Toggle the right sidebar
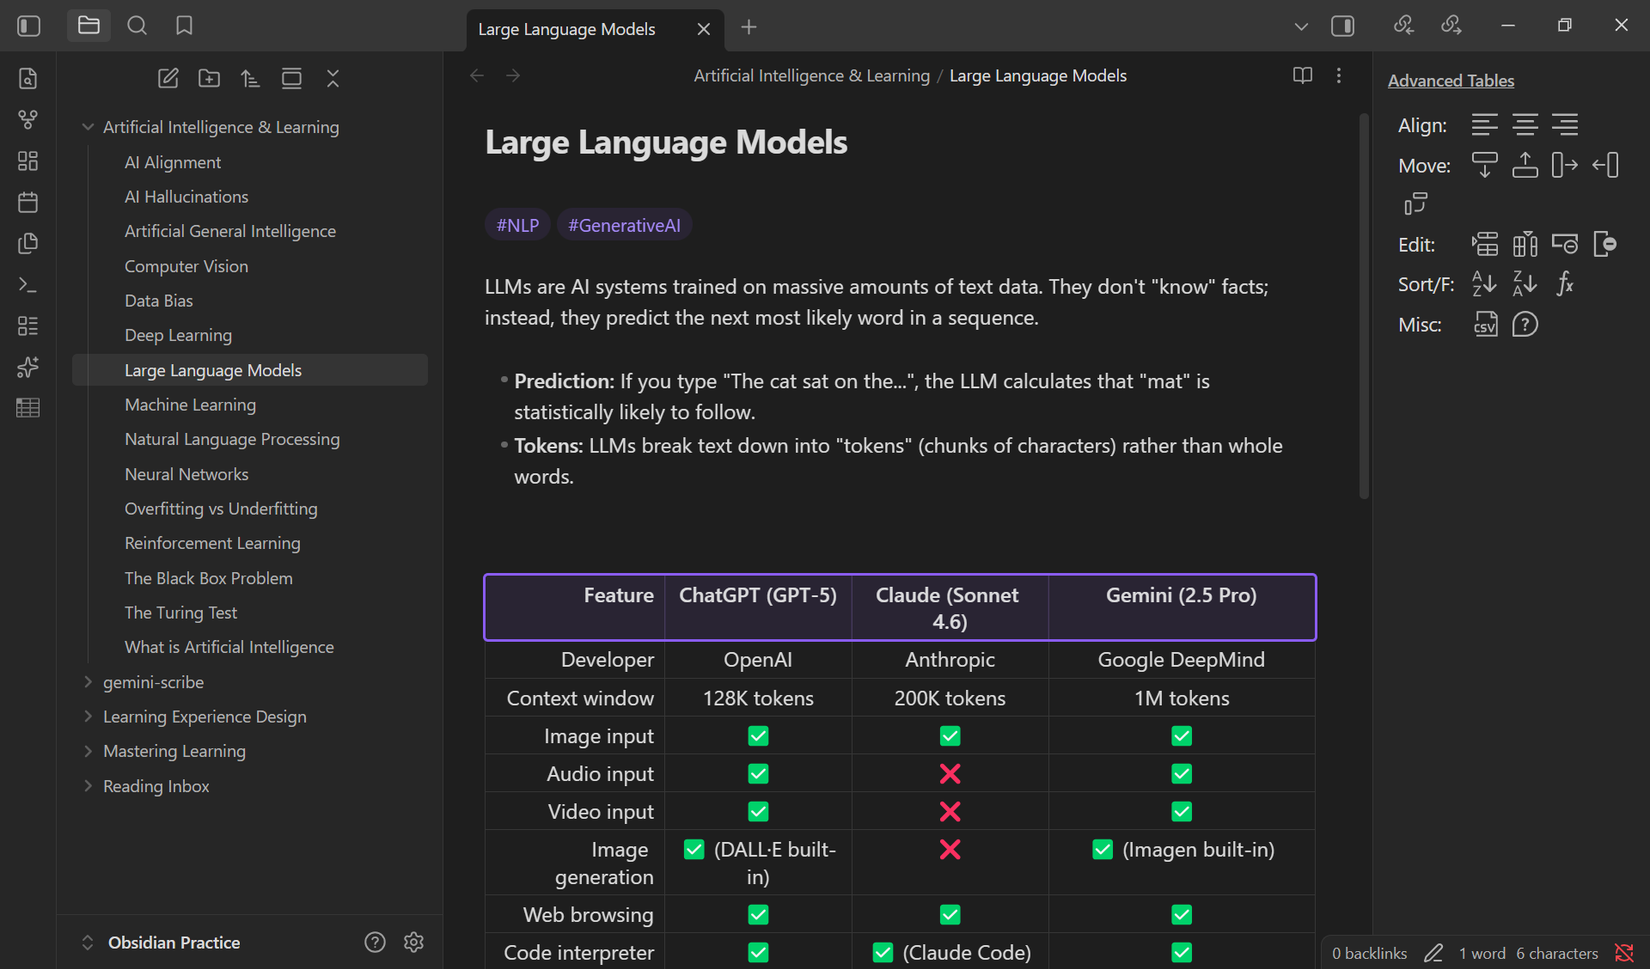Image resolution: width=1650 pixels, height=969 pixels. click(1343, 26)
